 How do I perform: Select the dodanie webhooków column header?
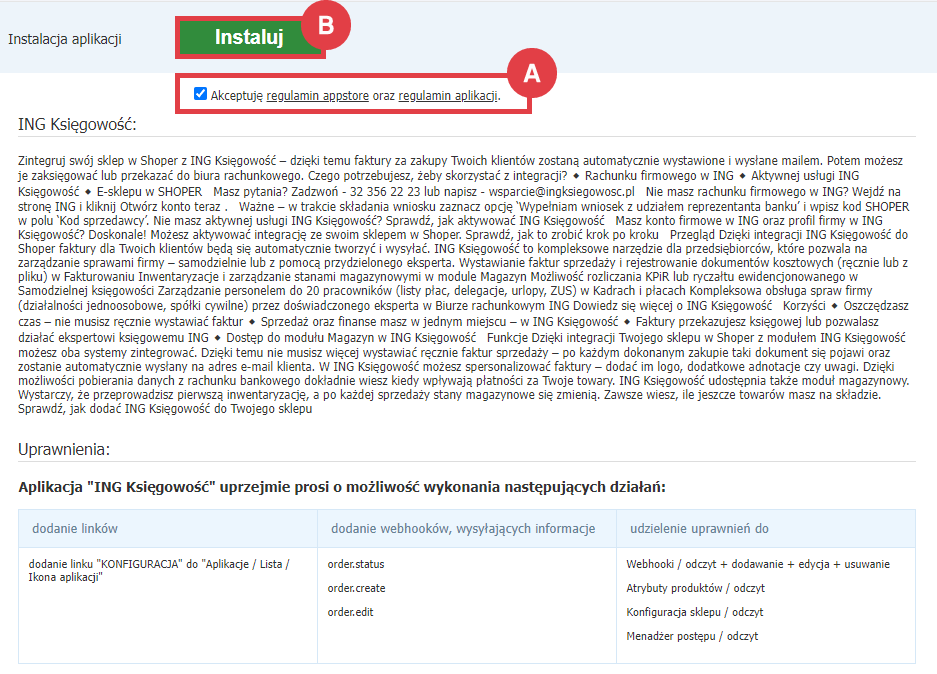coord(461,528)
